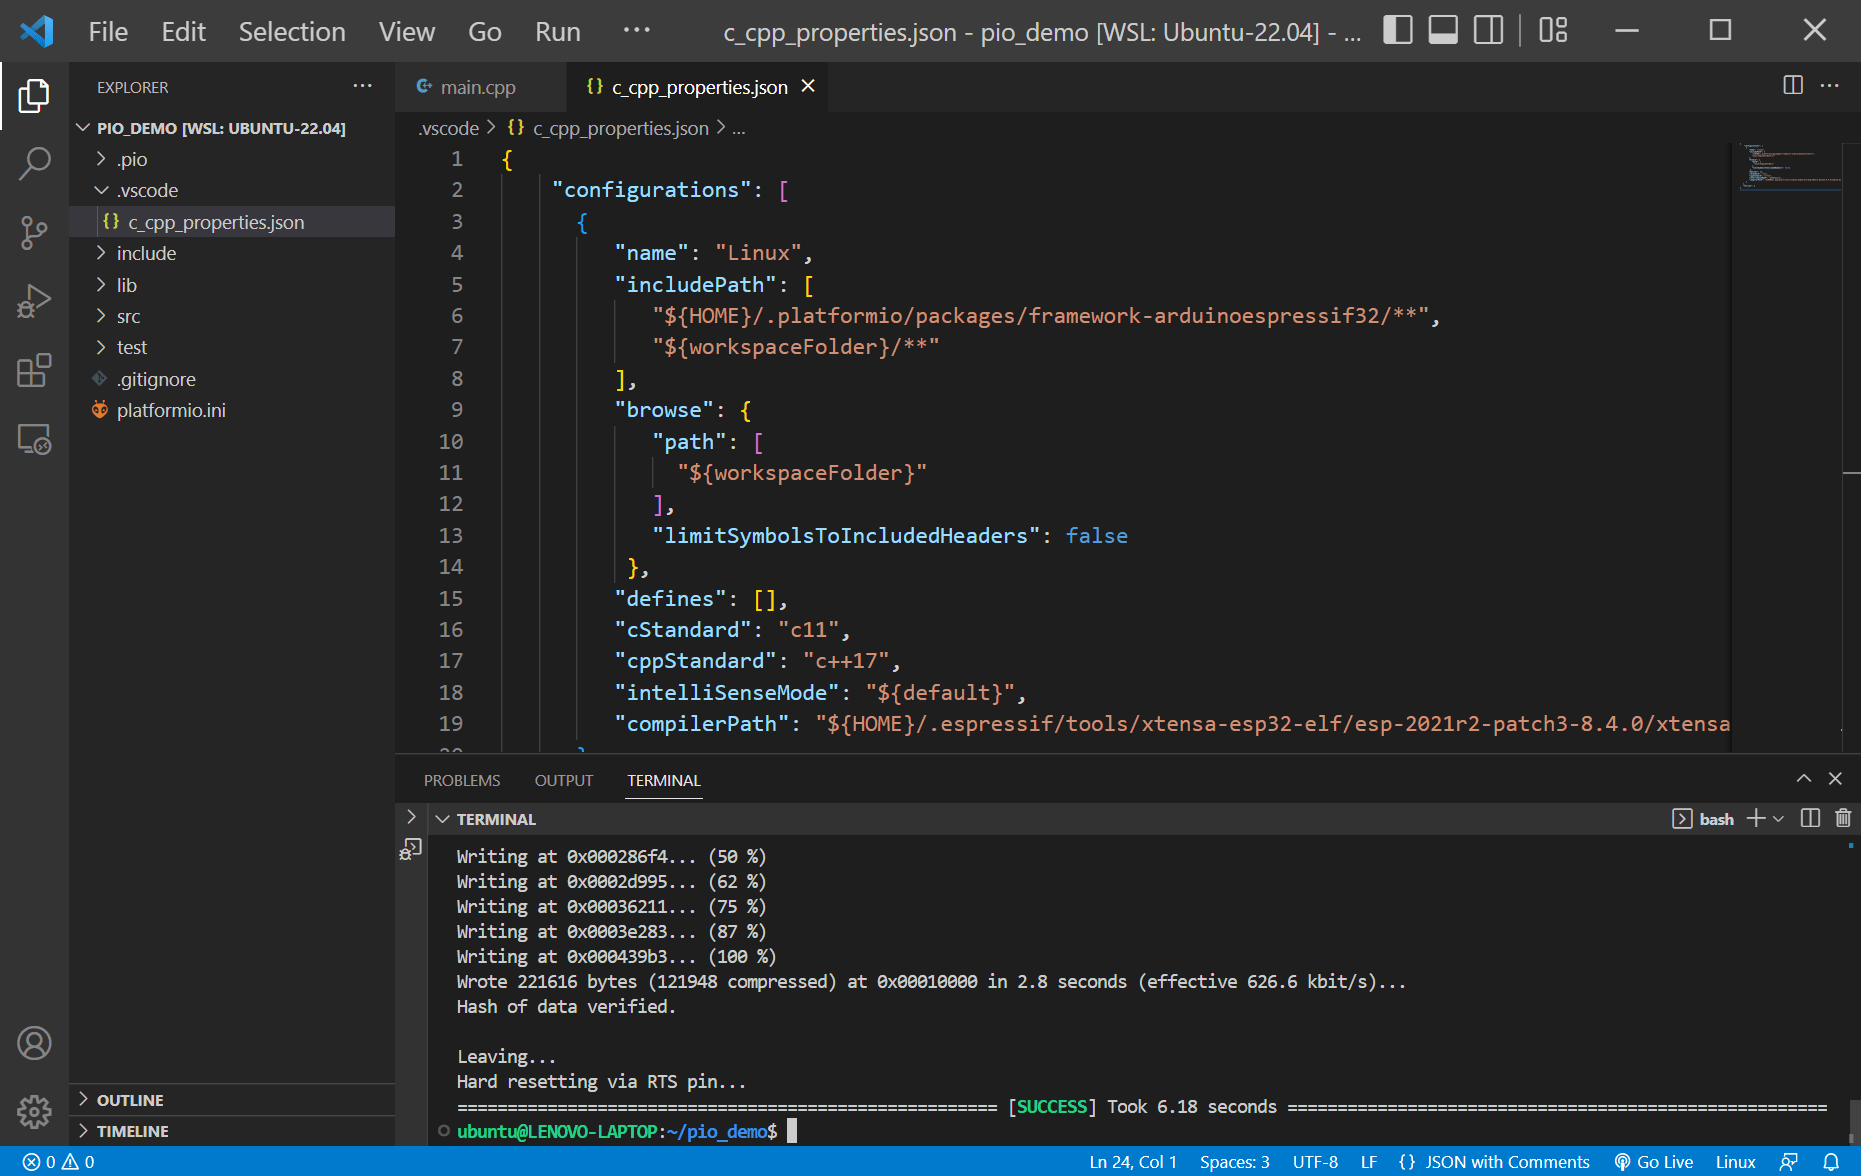Split the terminal pane

point(1809,818)
